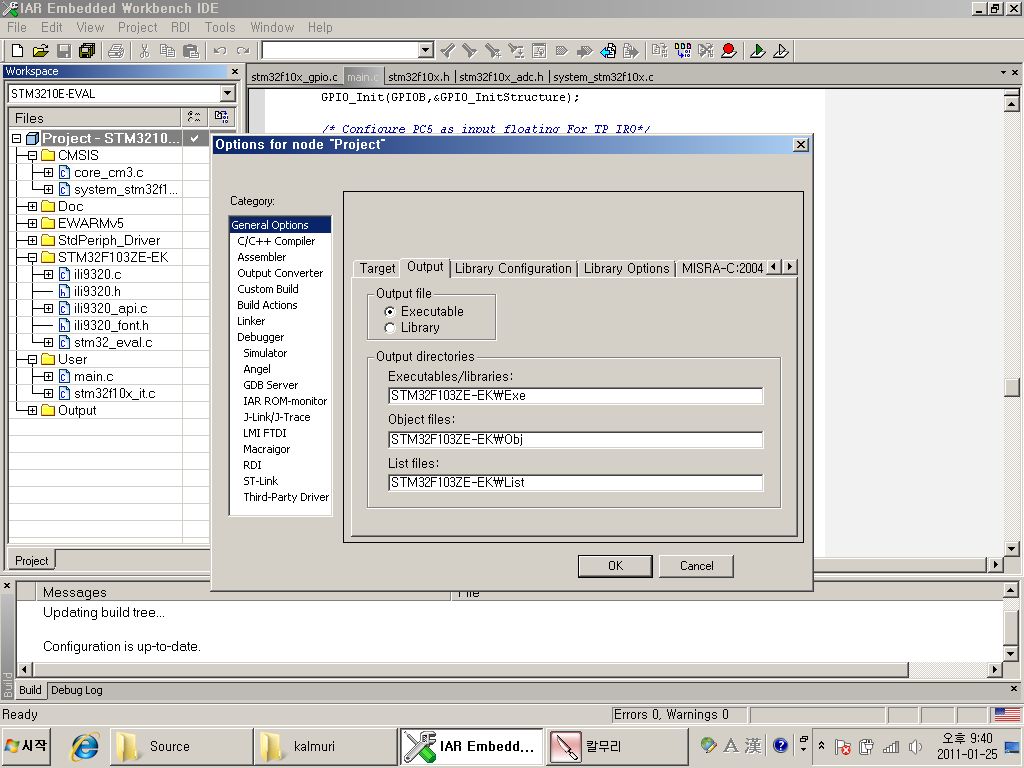Open the toolbar search combo box dropdown
The height and width of the screenshot is (768, 1024).
[426, 50]
